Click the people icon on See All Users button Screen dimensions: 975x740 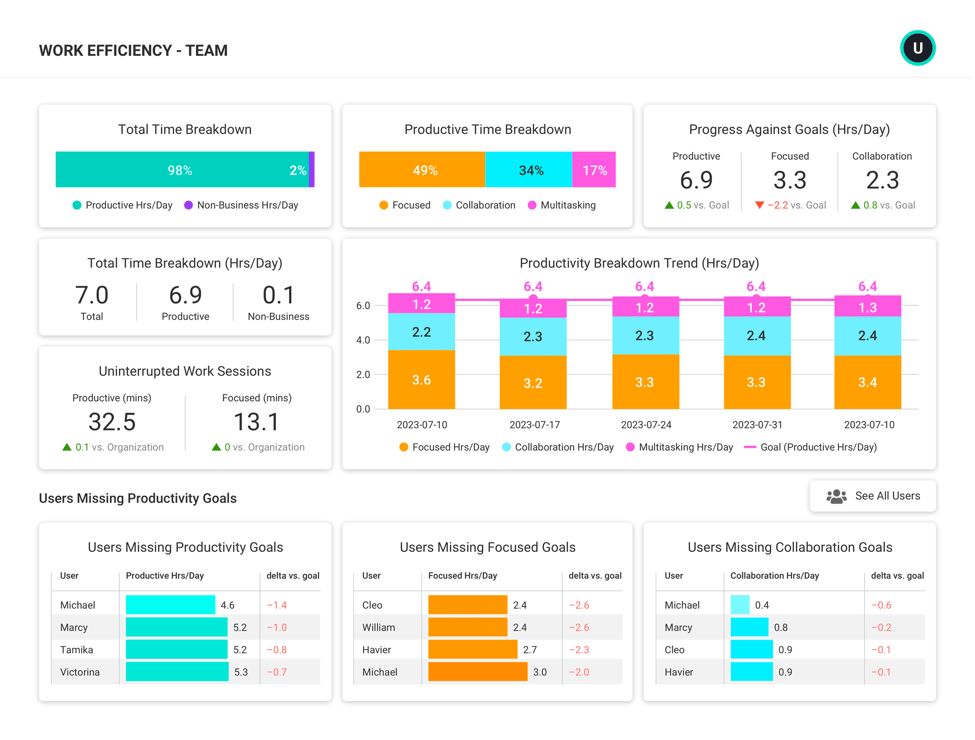(836, 496)
